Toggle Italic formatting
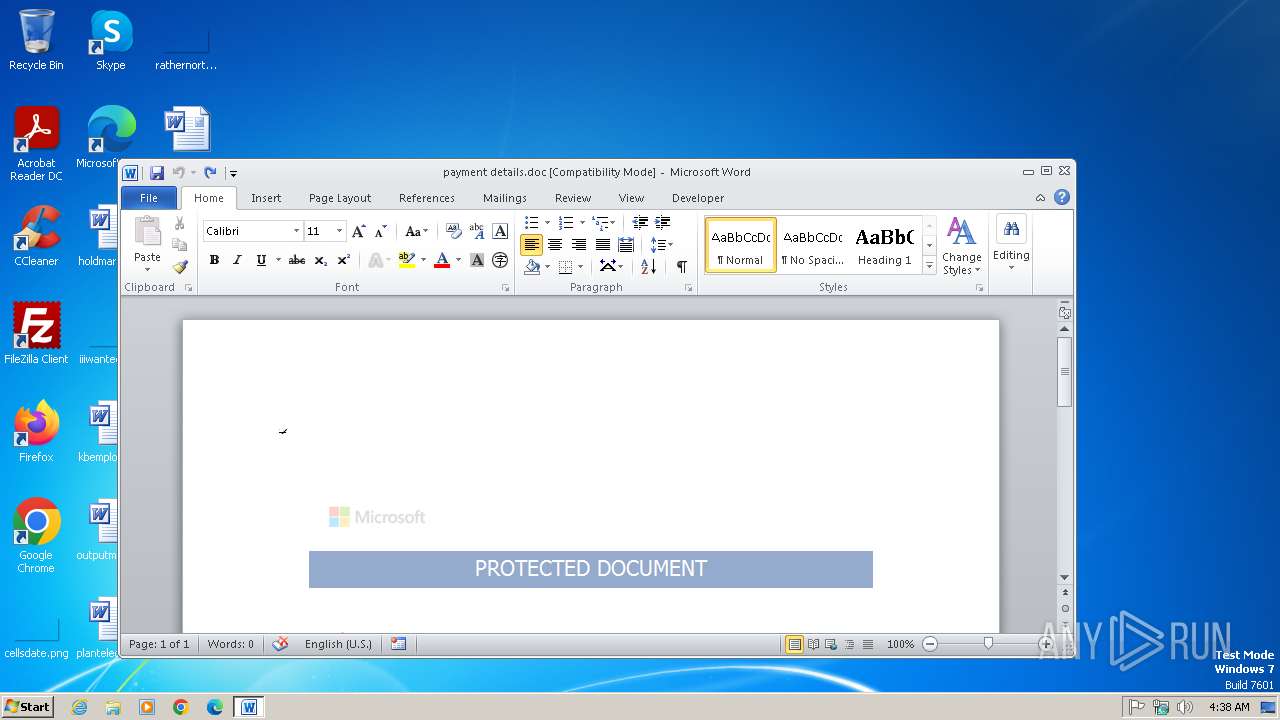This screenshot has width=1280, height=720. [x=237, y=260]
